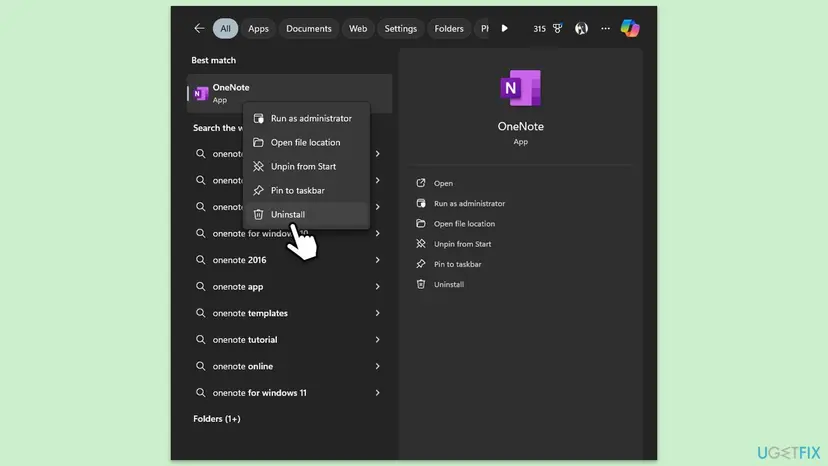Open the user profile avatar icon

tap(581, 29)
